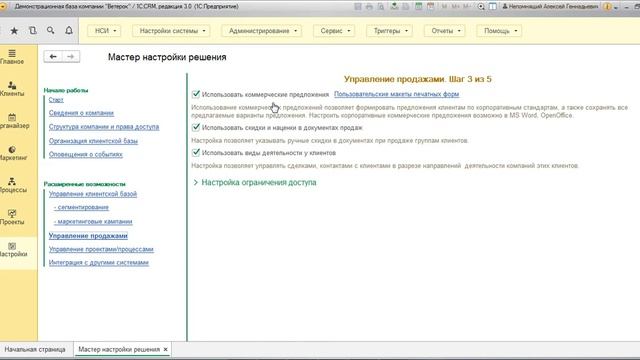This screenshot has height=360, width=640.
Task: Go to the Старт step
Action: coord(56,100)
